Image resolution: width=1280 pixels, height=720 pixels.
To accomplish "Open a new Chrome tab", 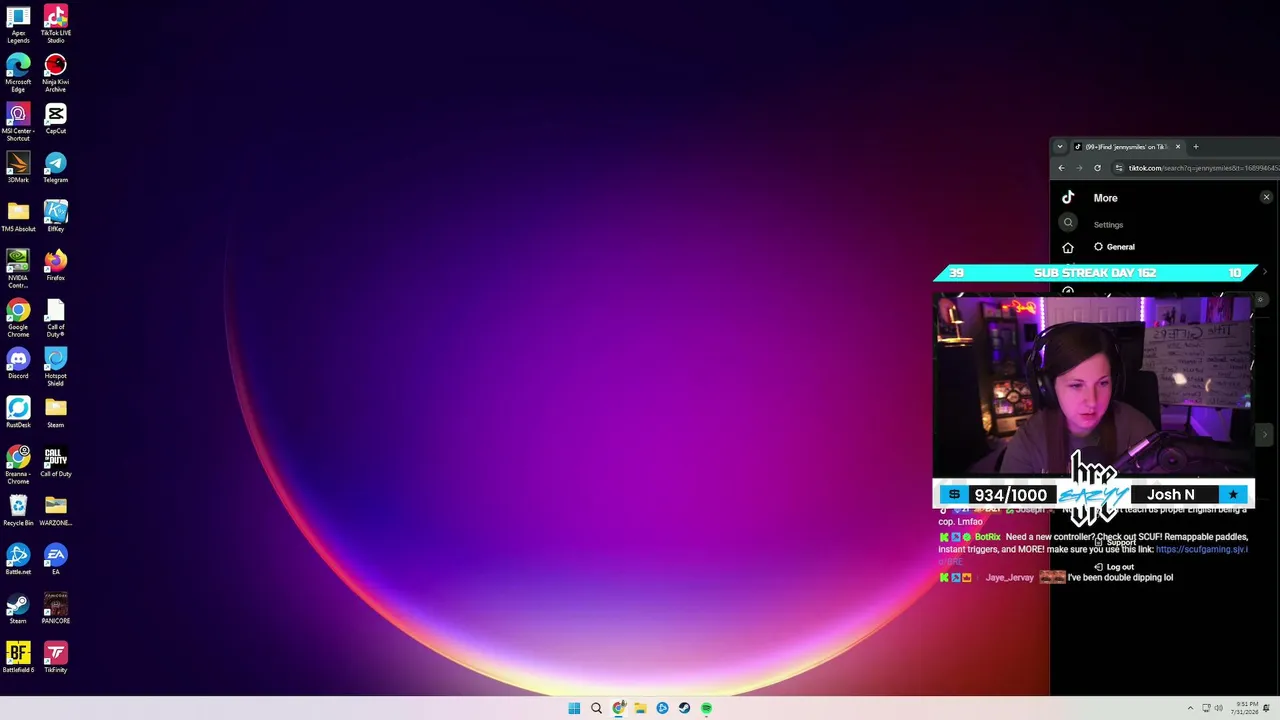I will 1195,147.
